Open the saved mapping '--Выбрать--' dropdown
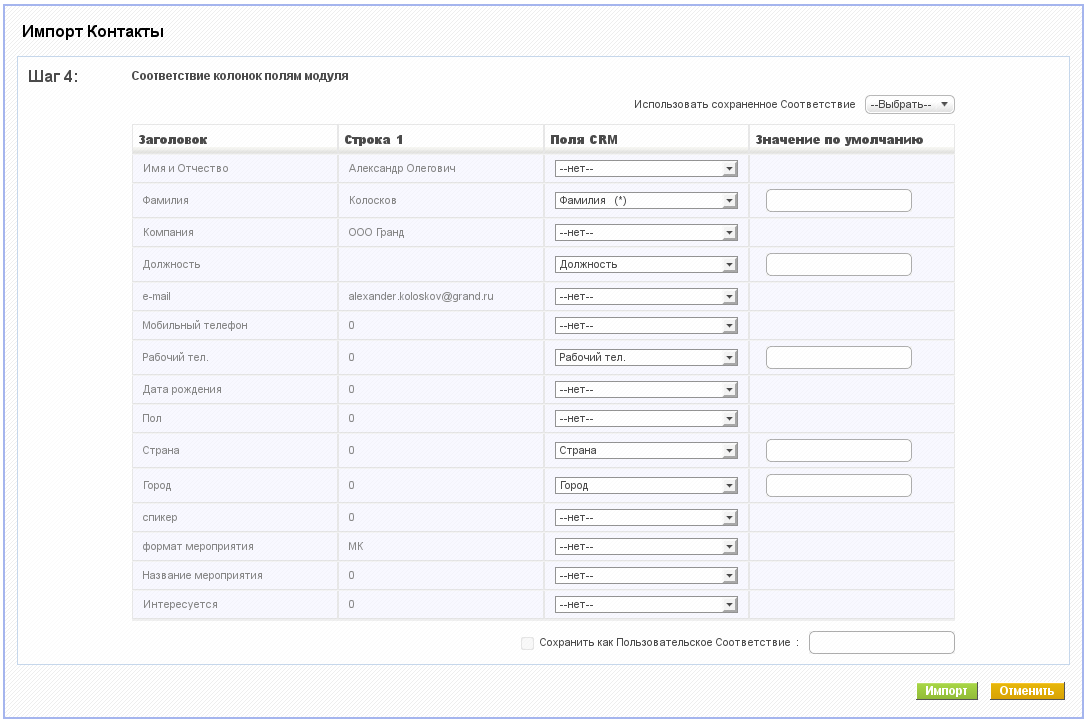 click(x=910, y=105)
